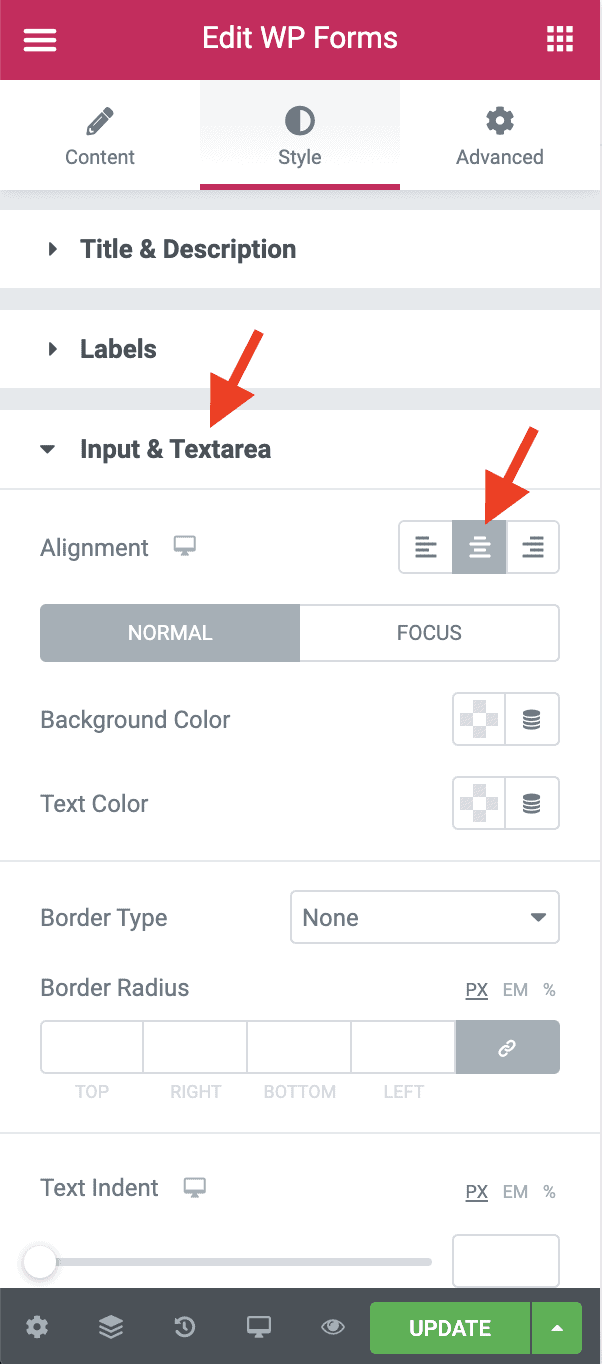Expand the Labels section
The image size is (602, 1364).
[118, 349]
